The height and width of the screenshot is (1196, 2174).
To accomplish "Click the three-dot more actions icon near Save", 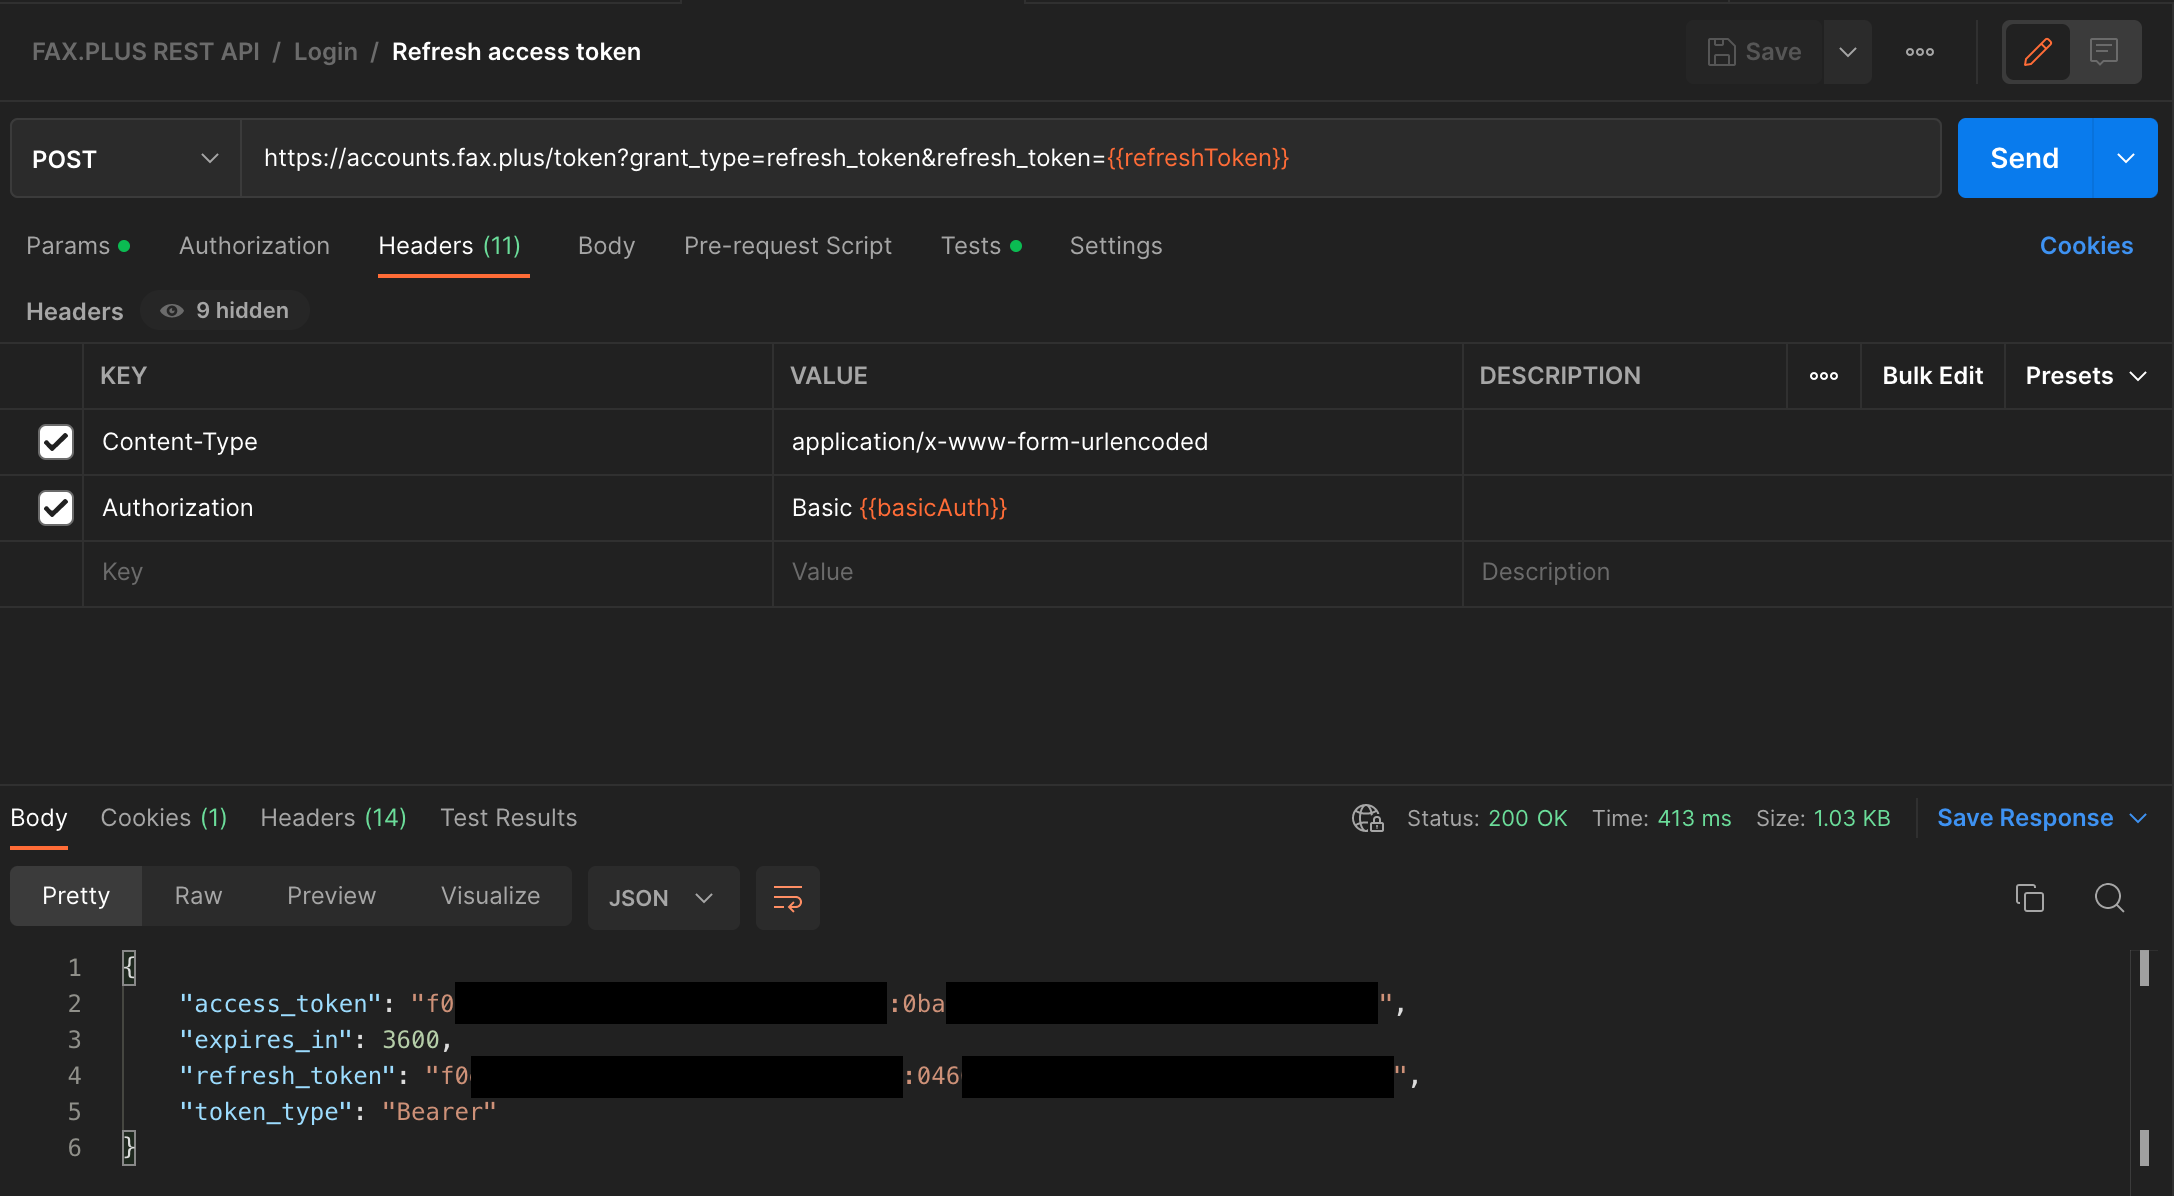I will pyautogui.click(x=1919, y=52).
